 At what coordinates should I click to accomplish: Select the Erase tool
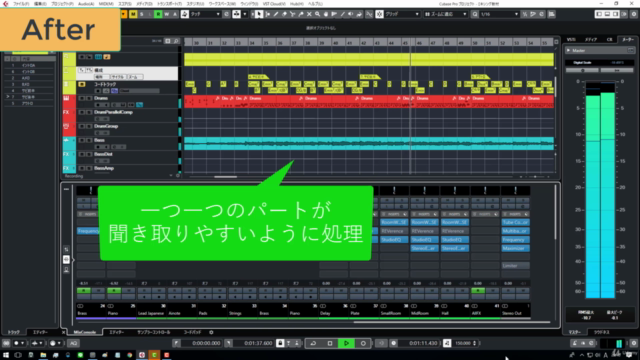284,14
